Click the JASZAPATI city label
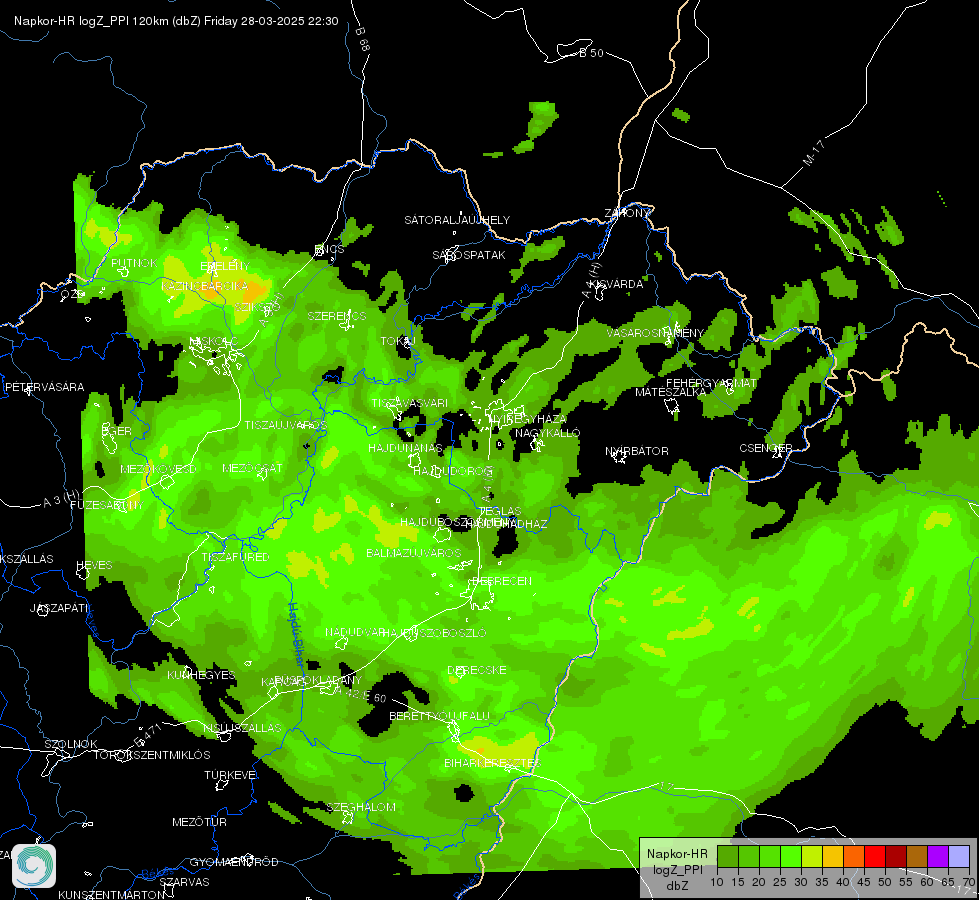Image resolution: width=979 pixels, height=900 pixels. [60, 608]
